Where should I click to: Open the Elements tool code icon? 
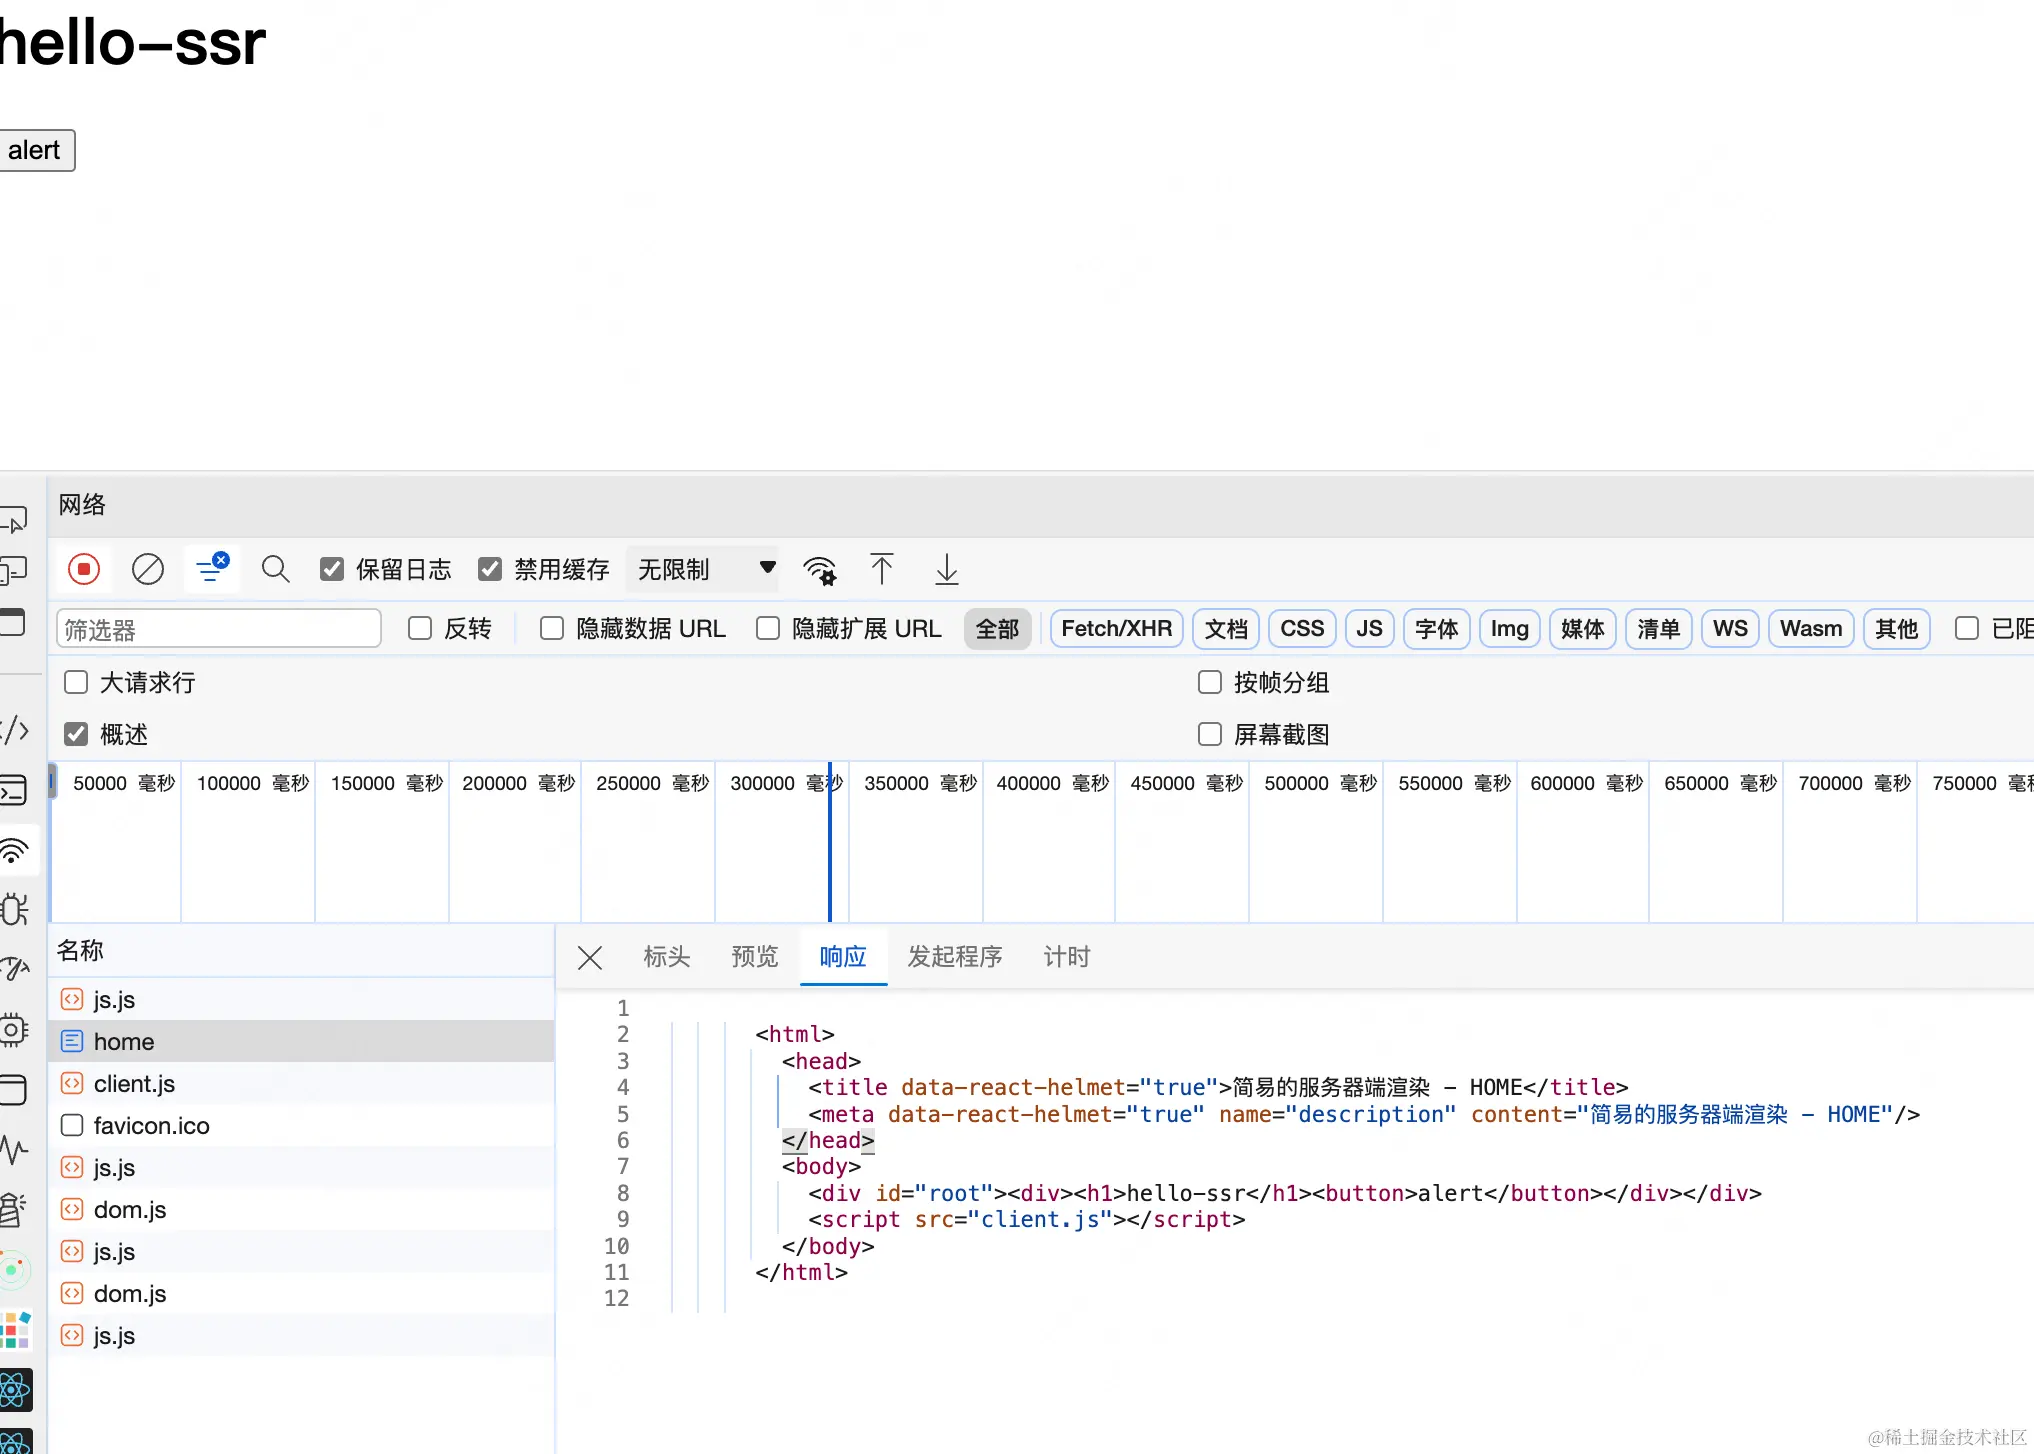14,730
